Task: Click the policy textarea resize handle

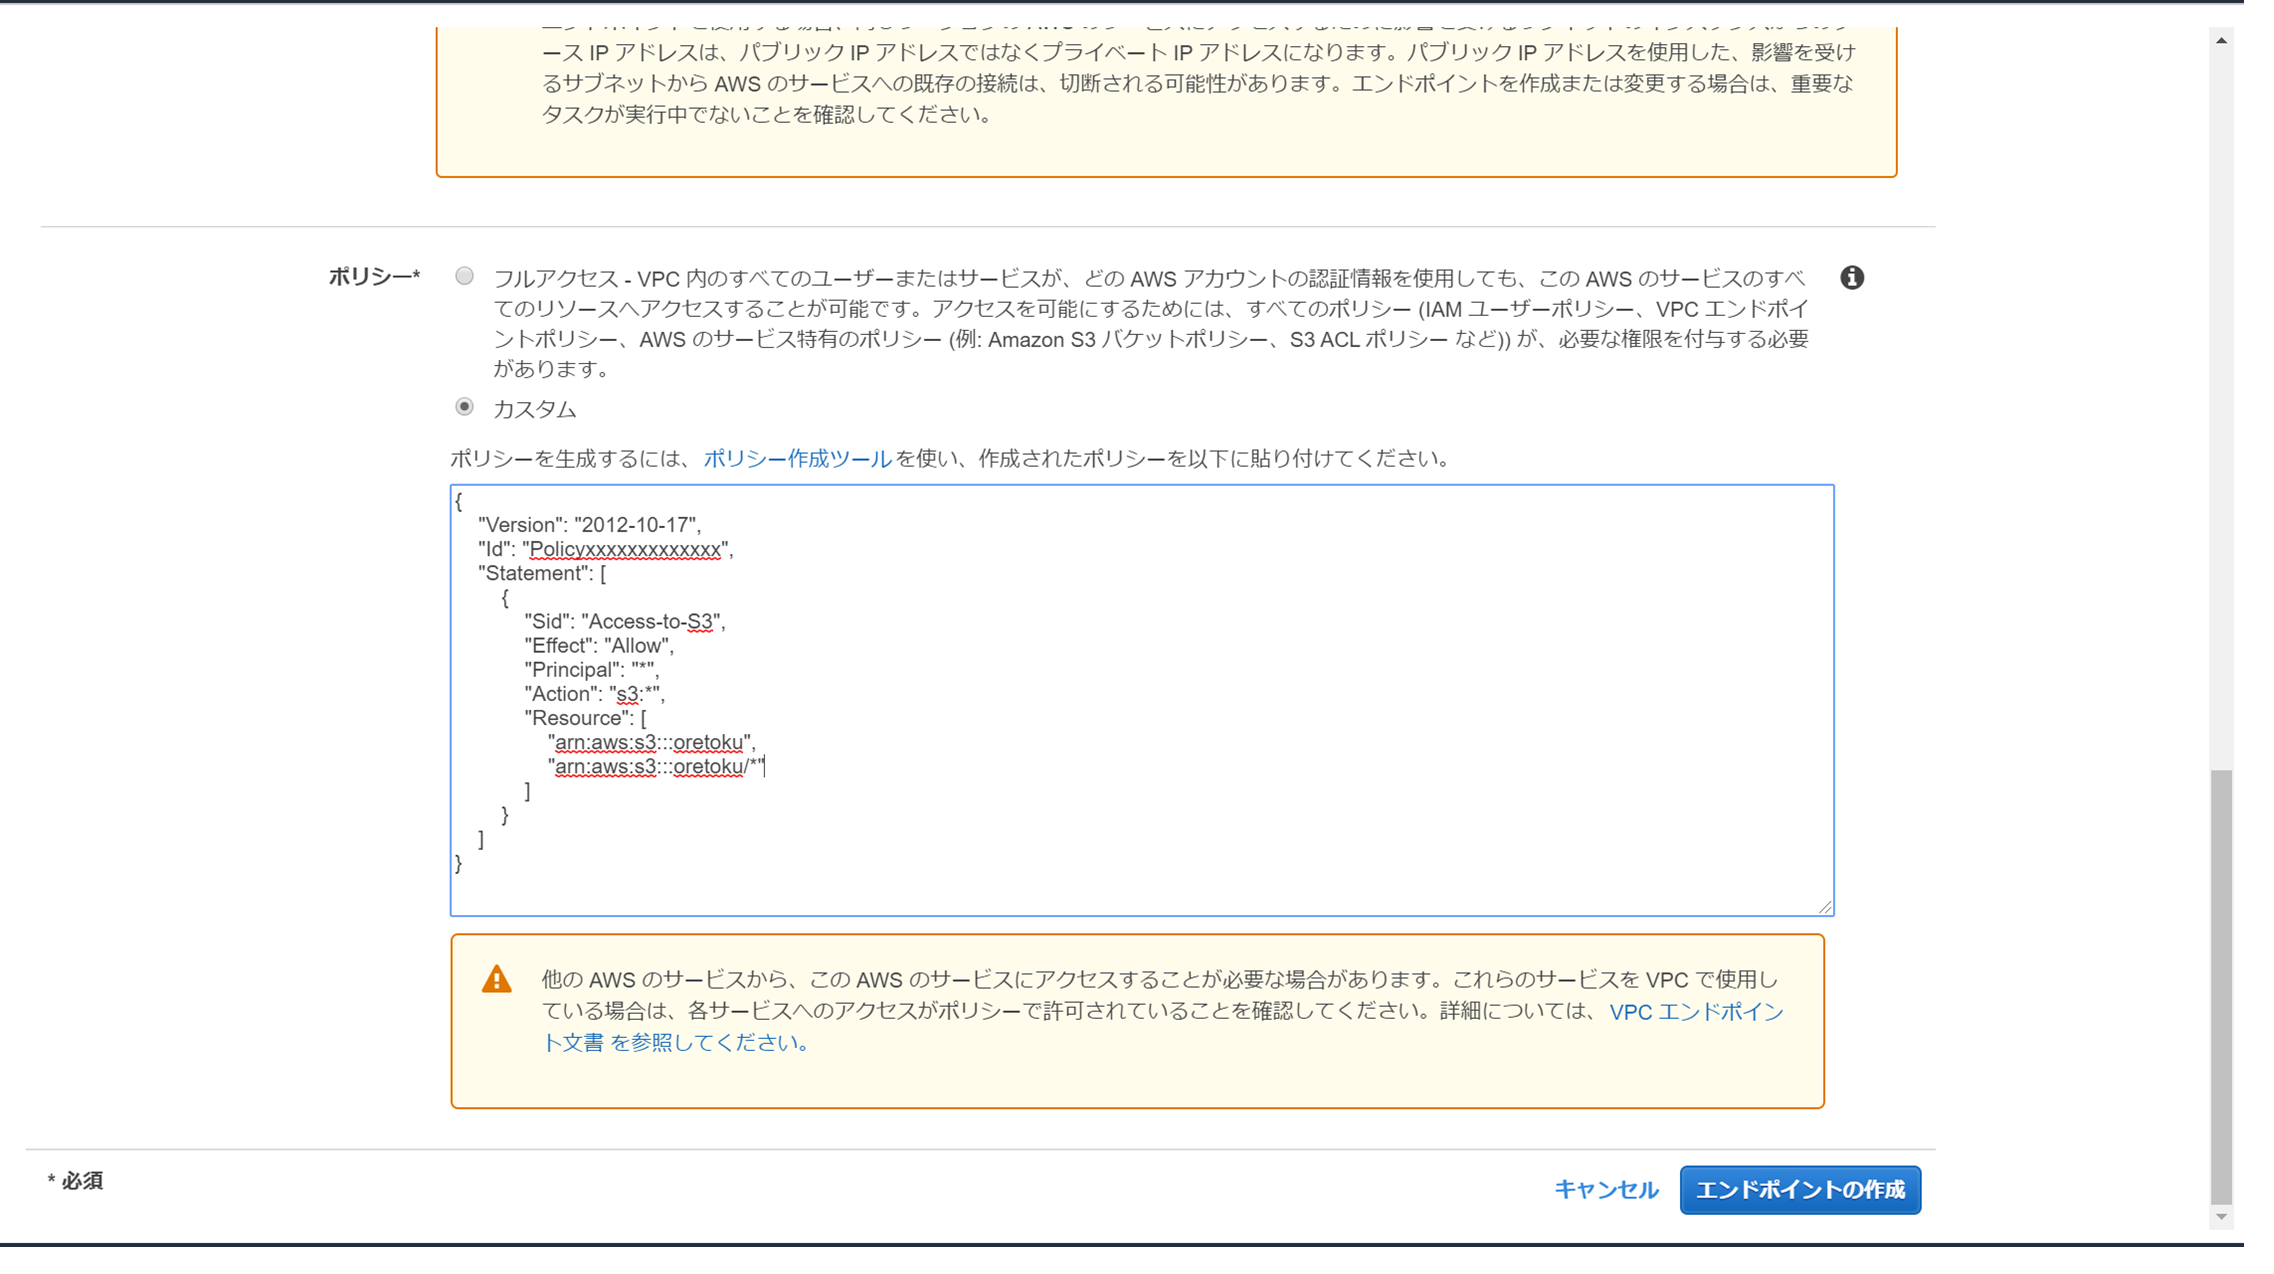Action: [1824, 907]
